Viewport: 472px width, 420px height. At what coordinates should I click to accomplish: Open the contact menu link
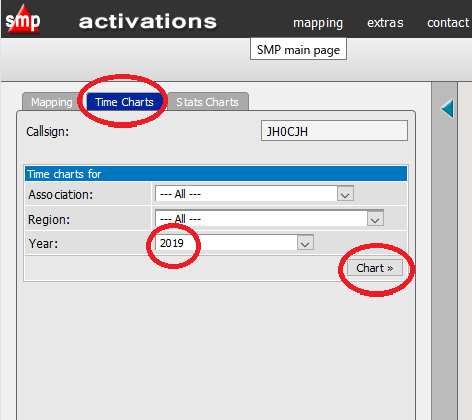click(448, 23)
